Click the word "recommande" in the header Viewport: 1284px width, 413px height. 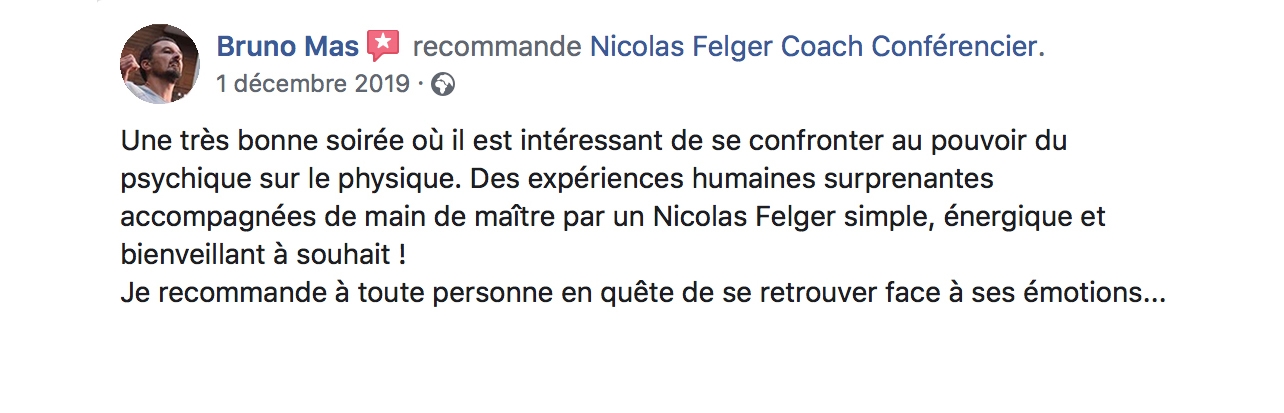tap(497, 46)
